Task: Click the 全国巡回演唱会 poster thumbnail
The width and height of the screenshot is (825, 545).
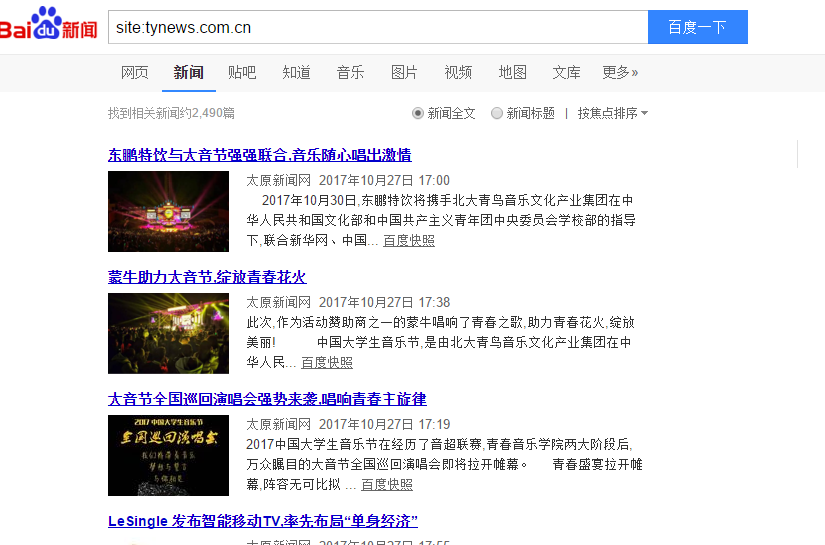Action: [168, 455]
